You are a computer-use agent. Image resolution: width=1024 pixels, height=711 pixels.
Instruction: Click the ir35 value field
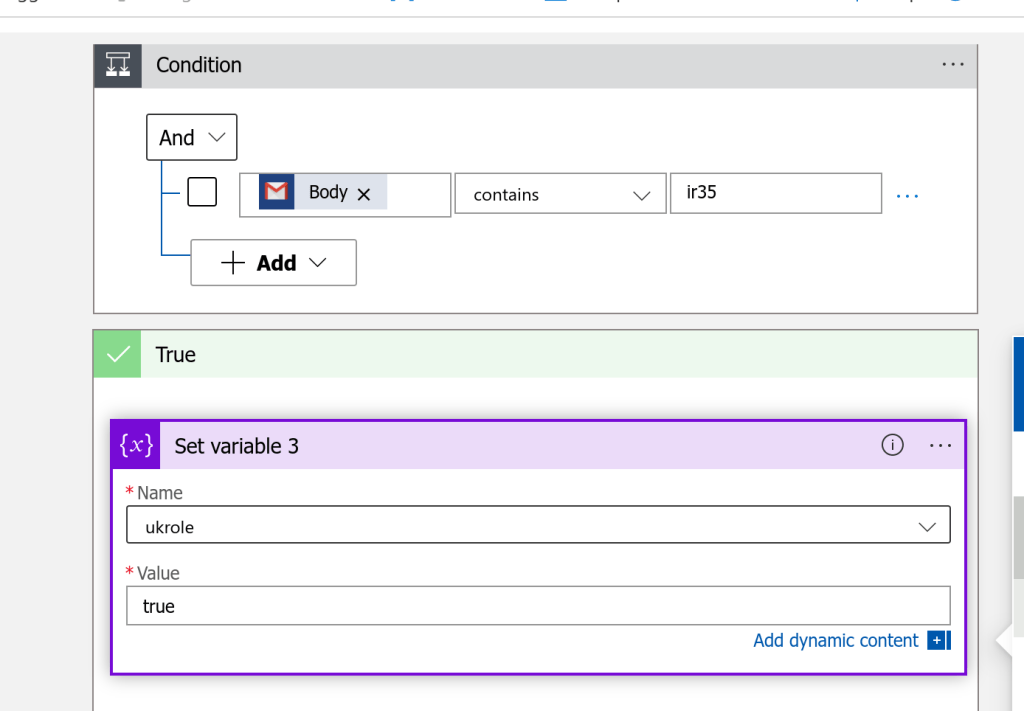[x=775, y=193]
